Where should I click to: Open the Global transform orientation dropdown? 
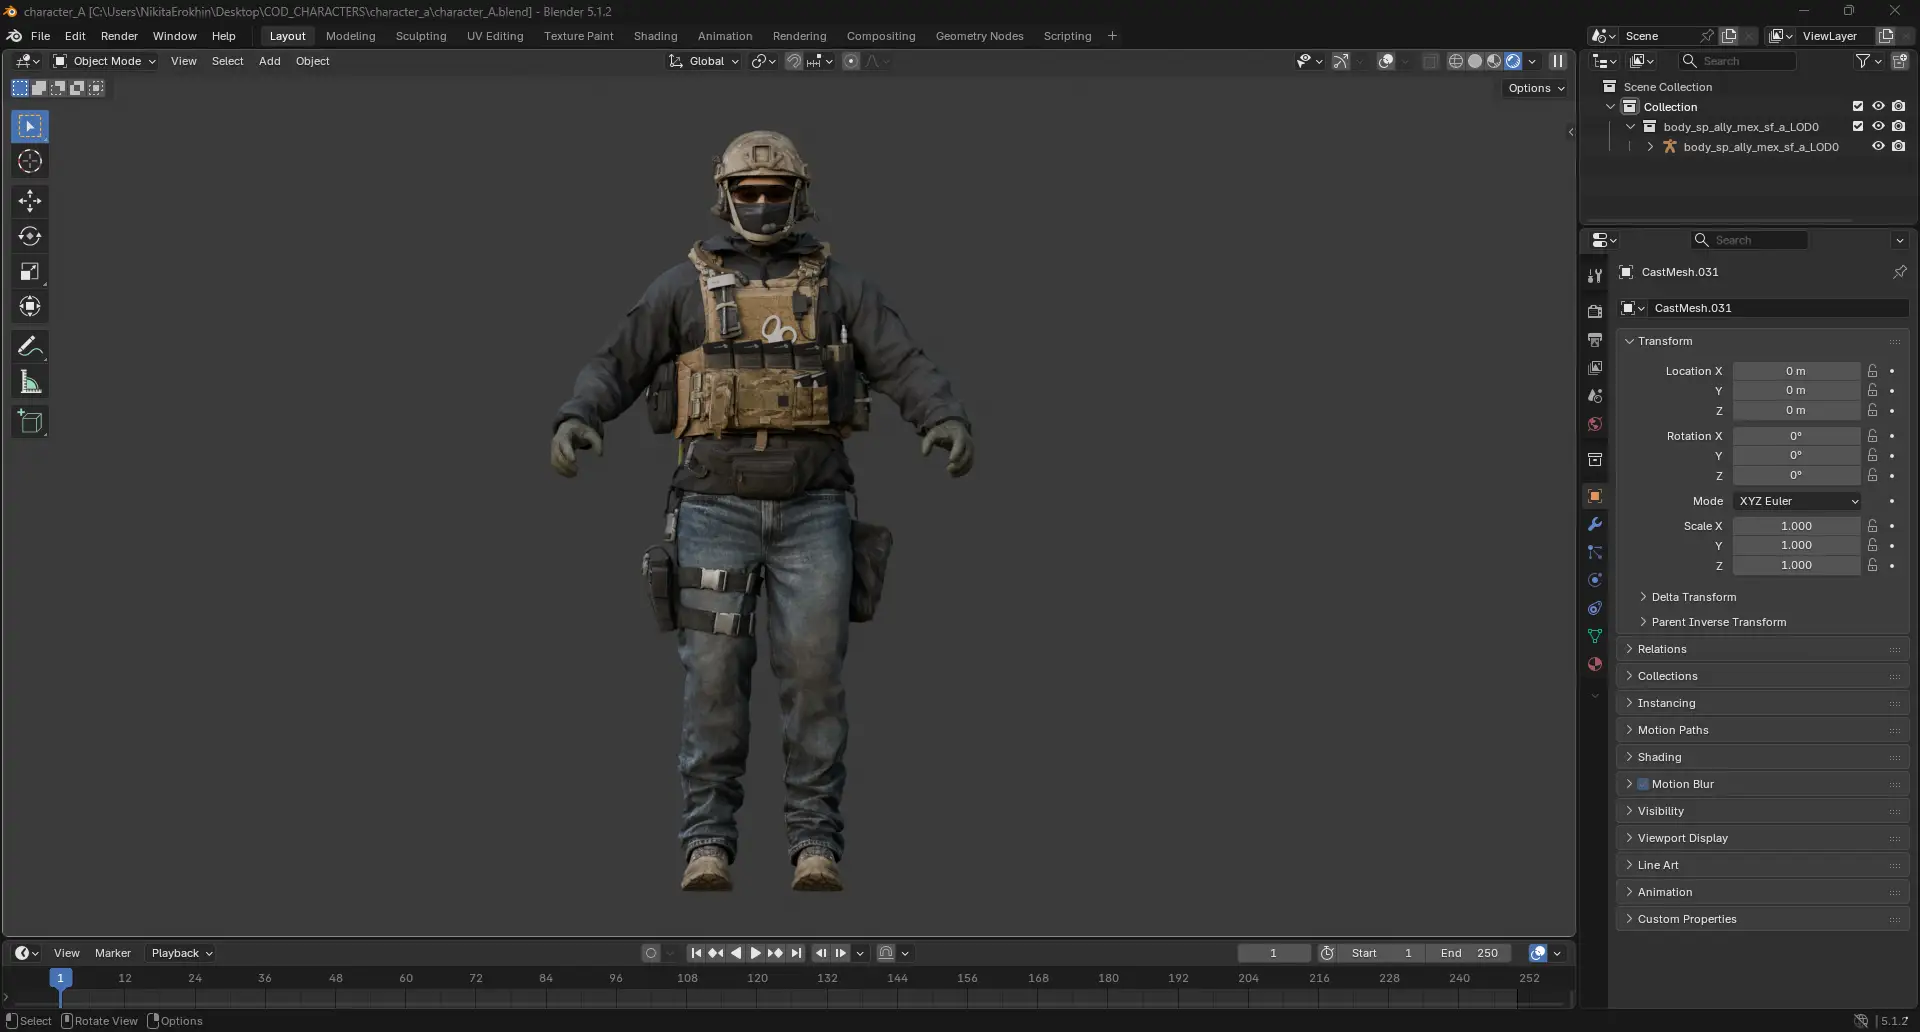pyautogui.click(x=705, y=61)
